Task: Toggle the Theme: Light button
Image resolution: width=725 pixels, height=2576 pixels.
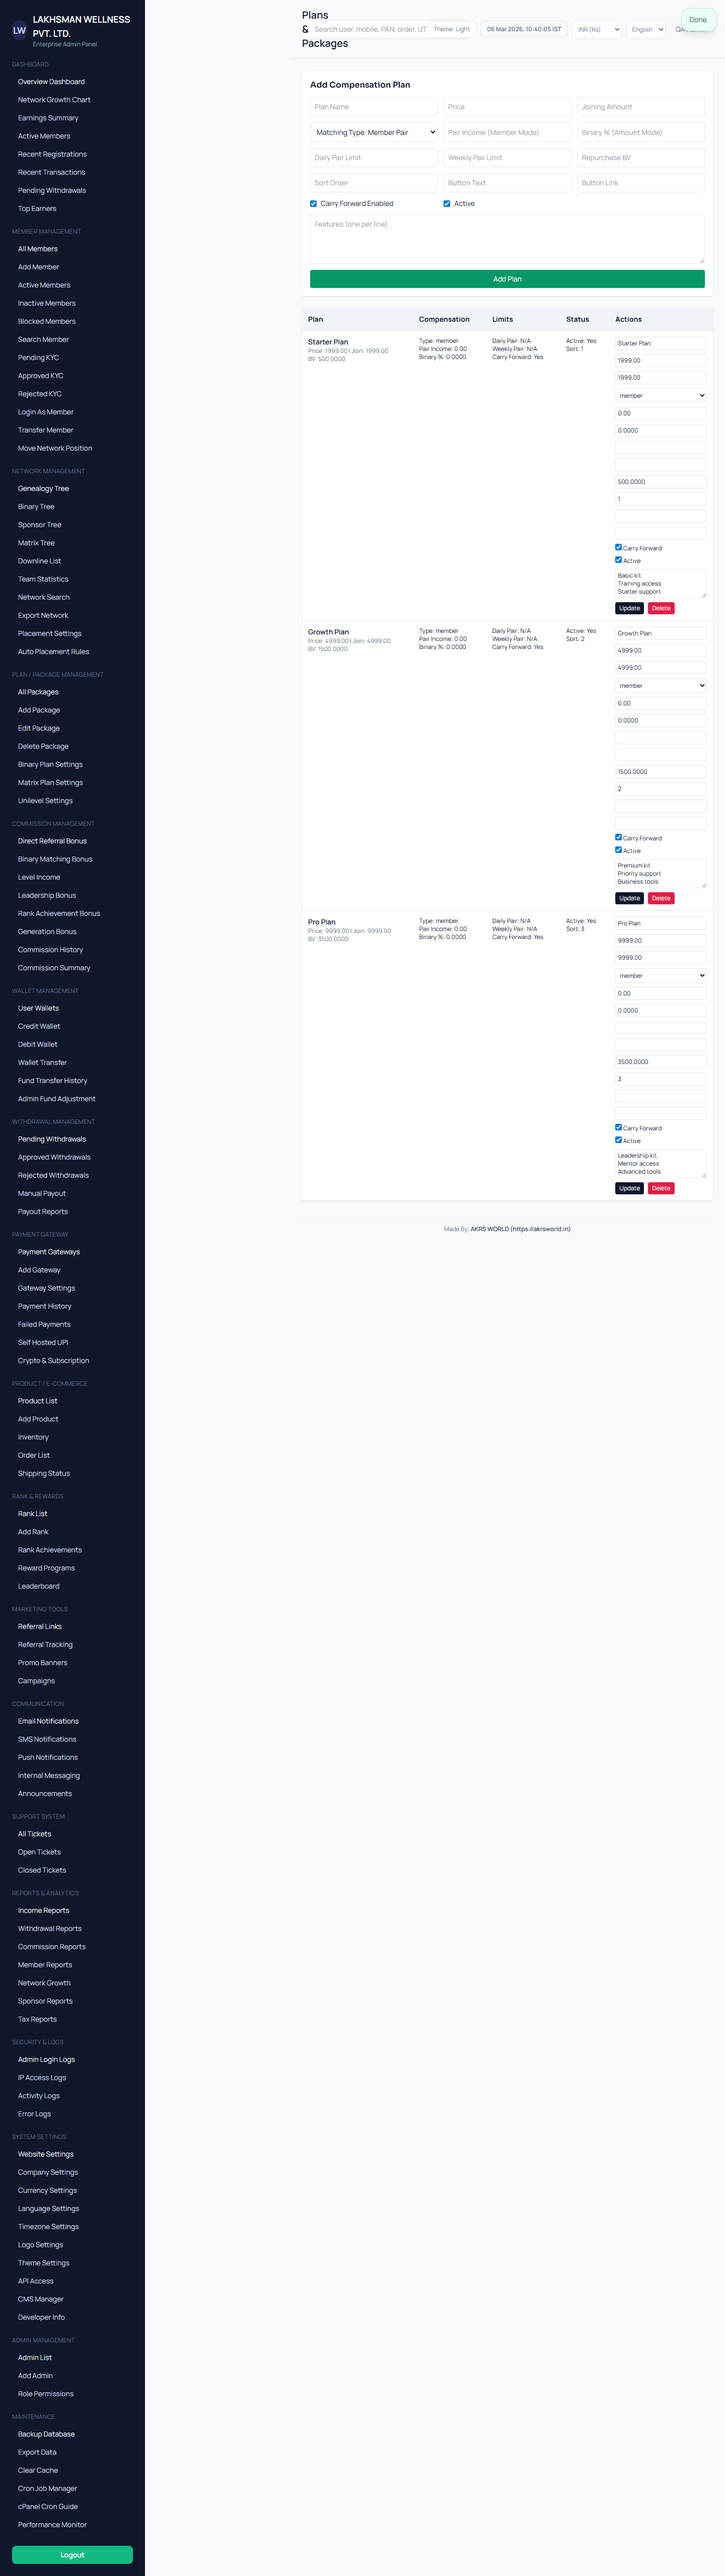Action: pos(451,29)
